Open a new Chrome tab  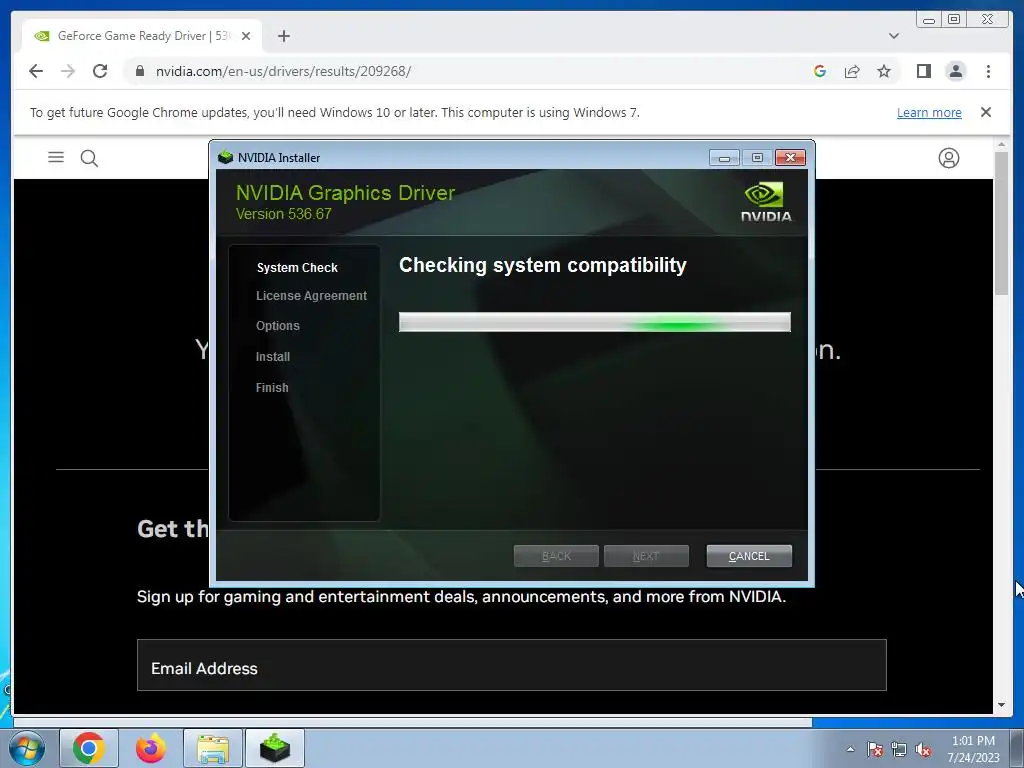coord(283,36)
